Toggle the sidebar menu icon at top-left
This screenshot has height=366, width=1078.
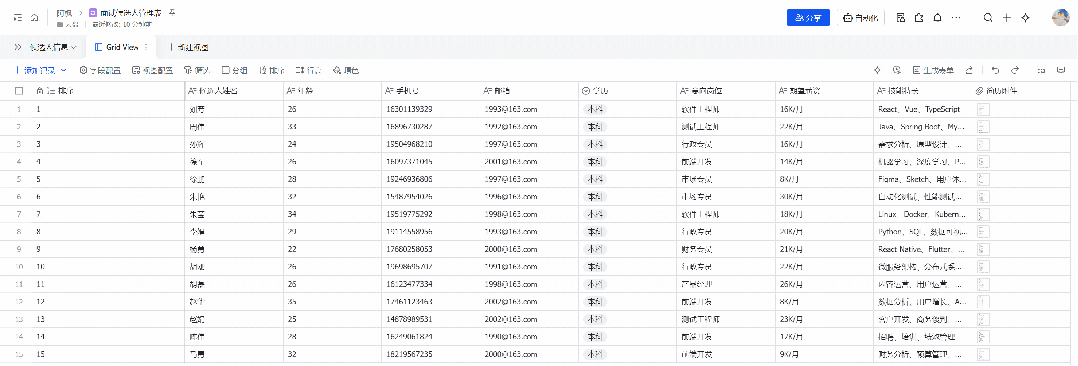tap(18, 18)
